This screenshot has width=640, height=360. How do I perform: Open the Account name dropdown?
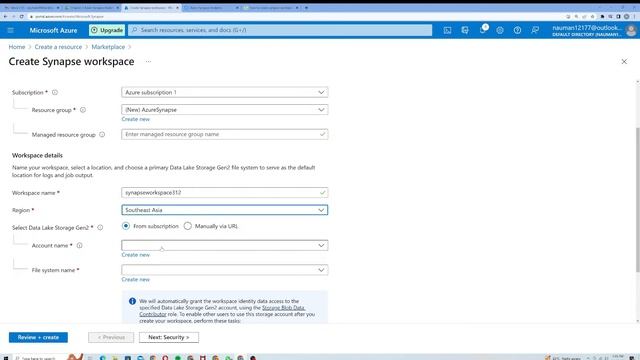[224, 245]
